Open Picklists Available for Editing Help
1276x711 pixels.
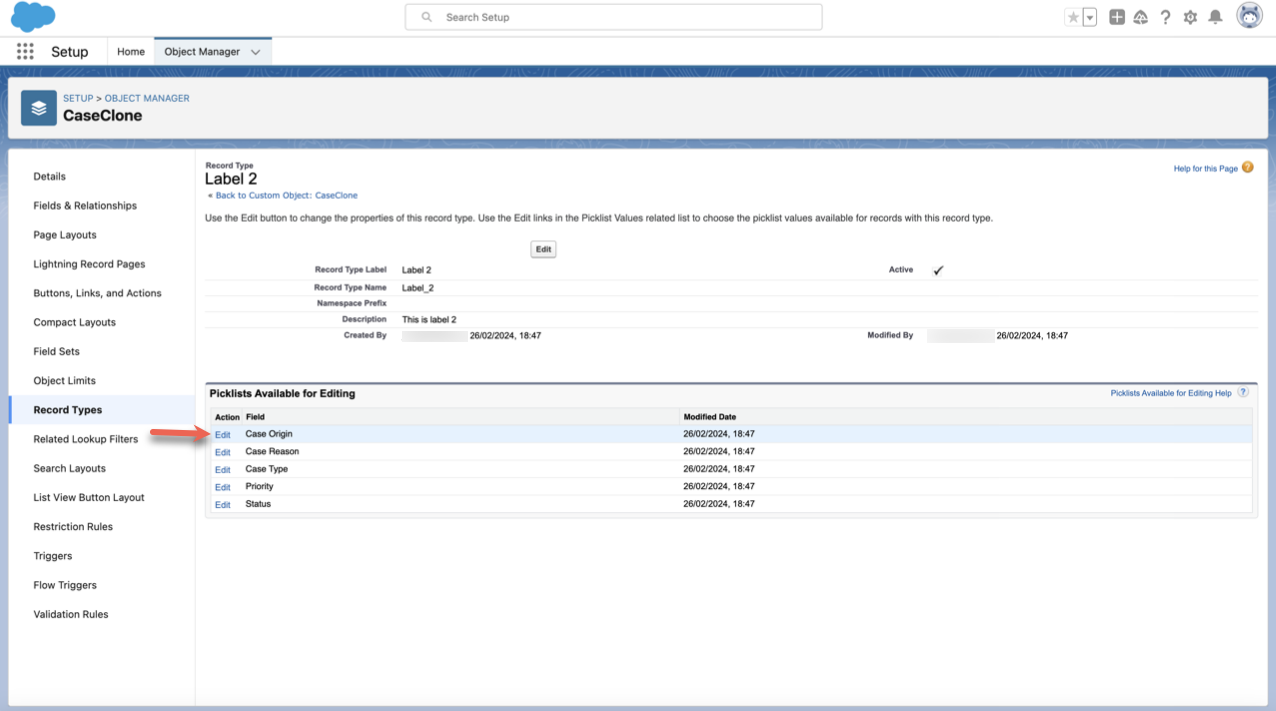tap(1171, 393)
